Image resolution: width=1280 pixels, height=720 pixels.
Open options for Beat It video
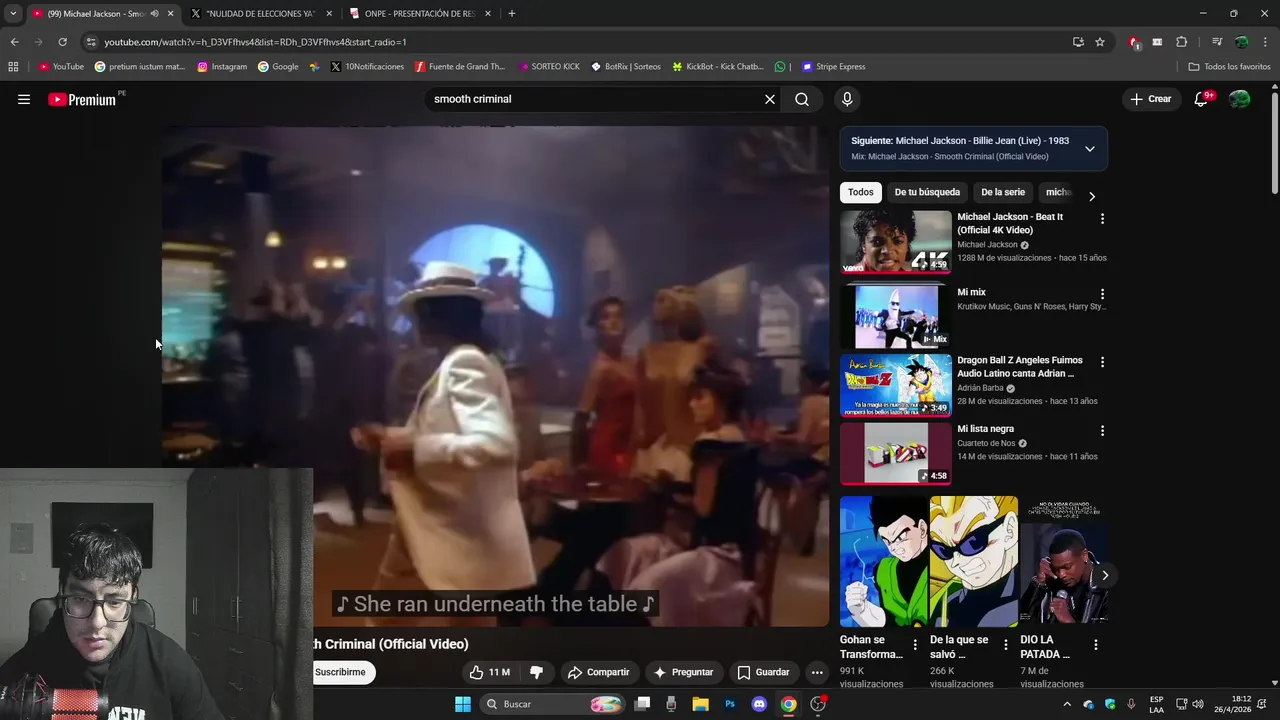pyautogui.click(x=1102, y=218)
